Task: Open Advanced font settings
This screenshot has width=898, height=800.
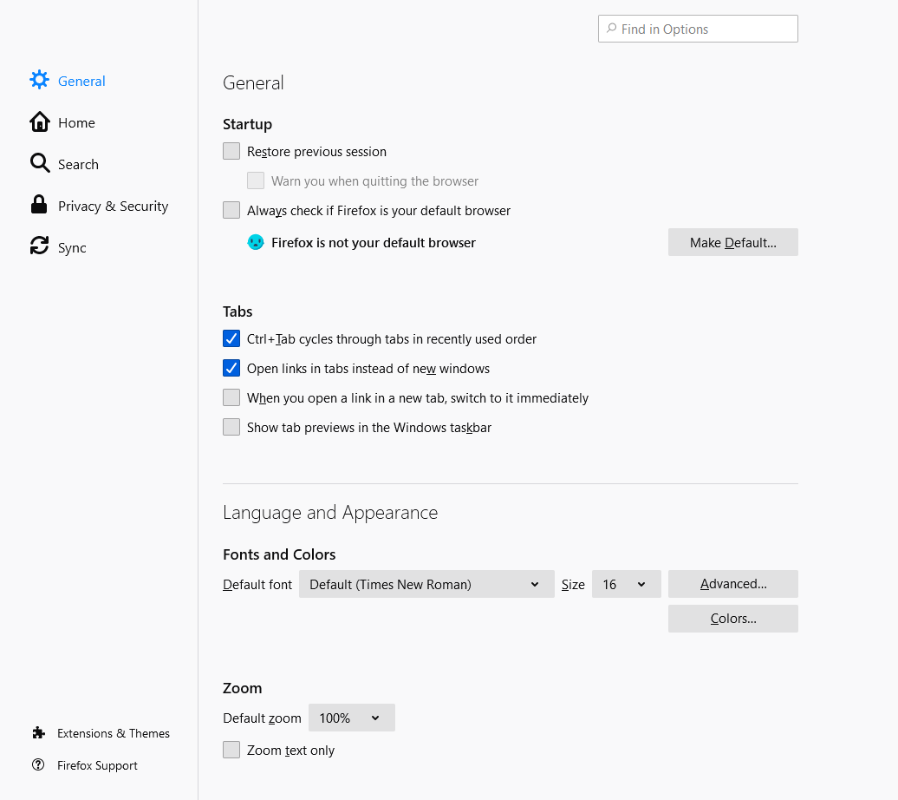Action: (x=733, y=584)
